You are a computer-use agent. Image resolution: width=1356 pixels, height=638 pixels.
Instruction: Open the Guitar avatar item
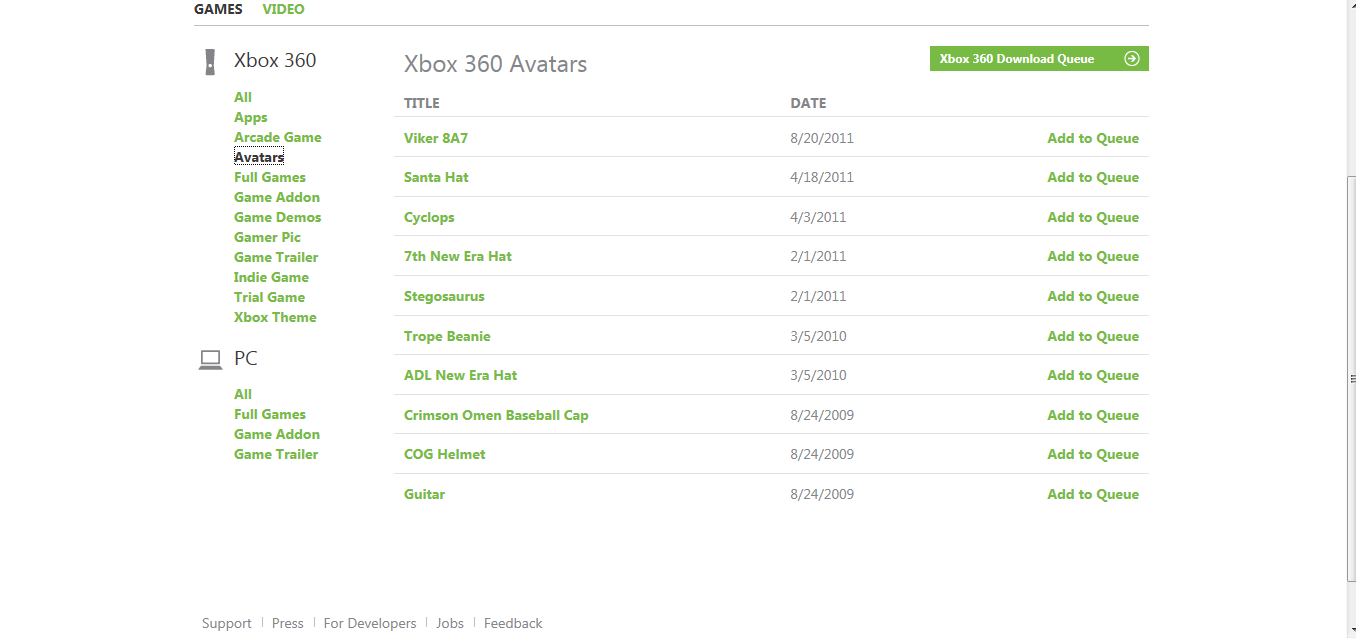(424, 494)
